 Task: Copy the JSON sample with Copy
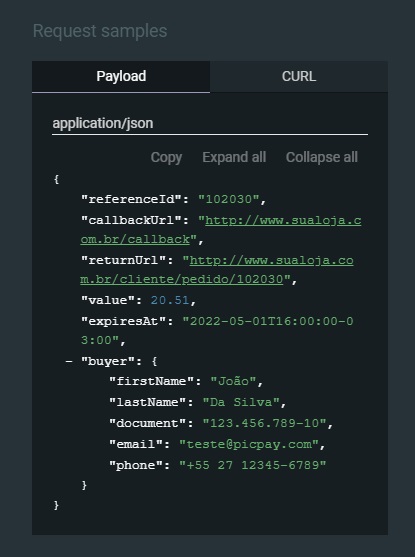[166, 157]
